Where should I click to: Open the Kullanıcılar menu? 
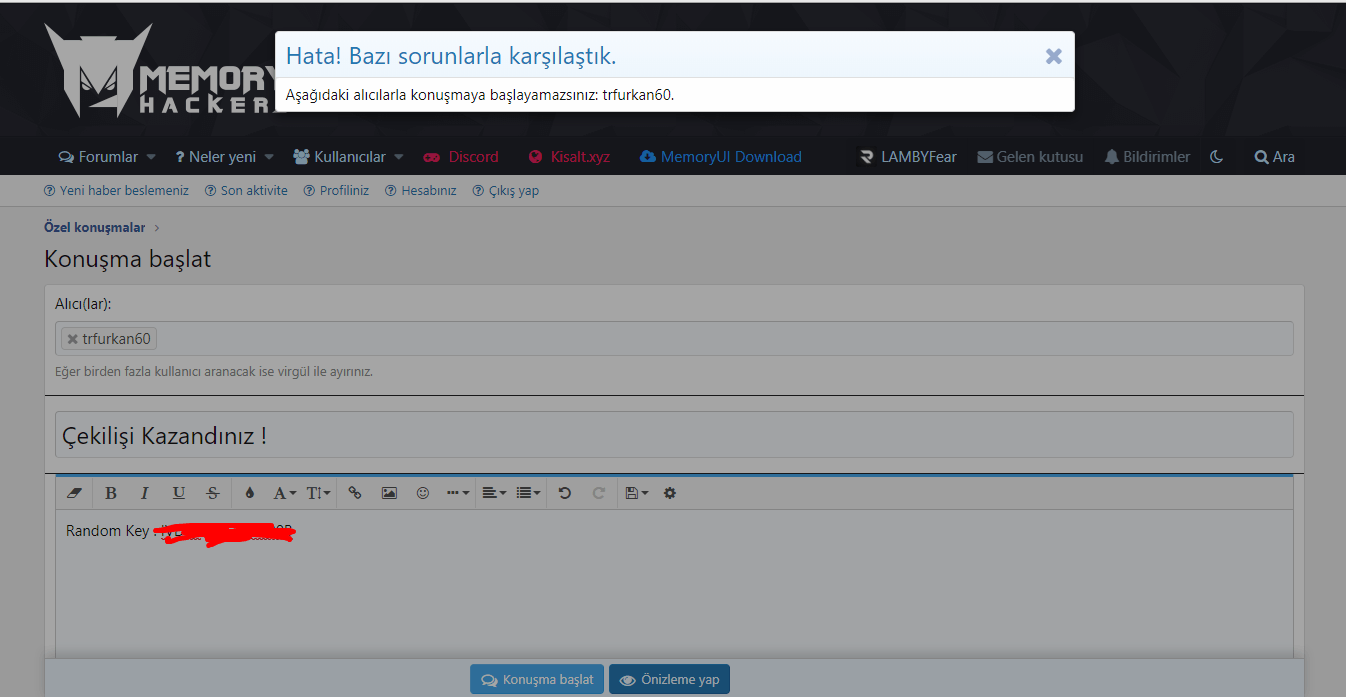click(x=339, y=157)
